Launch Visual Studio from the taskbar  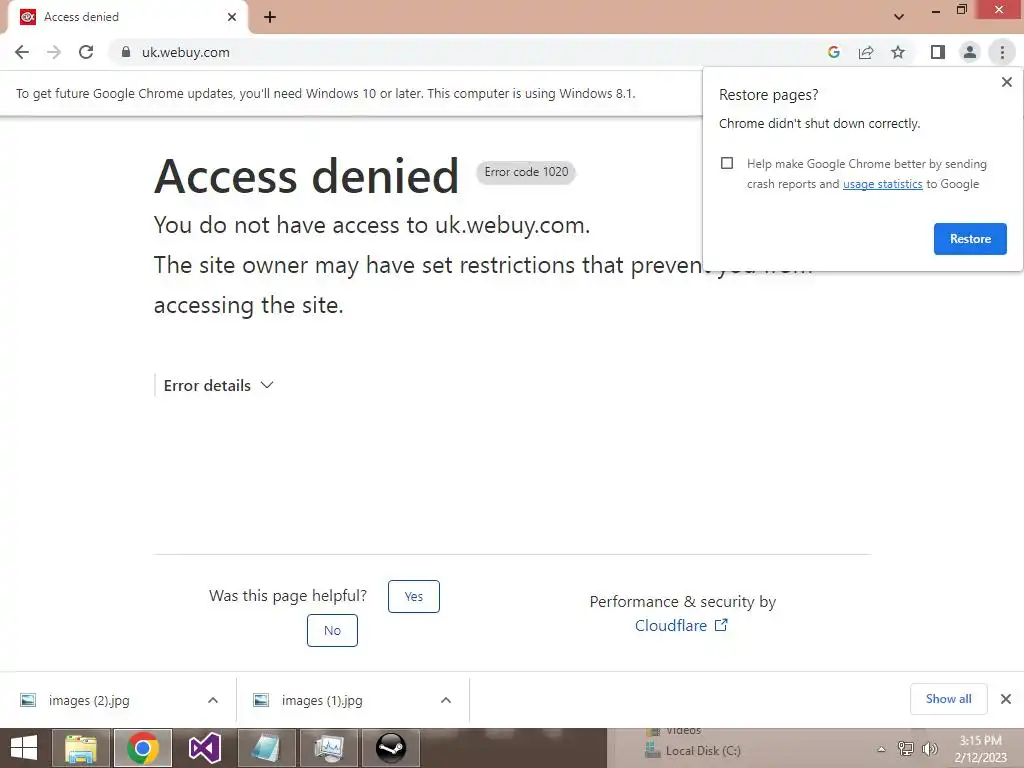coord(205,748)
